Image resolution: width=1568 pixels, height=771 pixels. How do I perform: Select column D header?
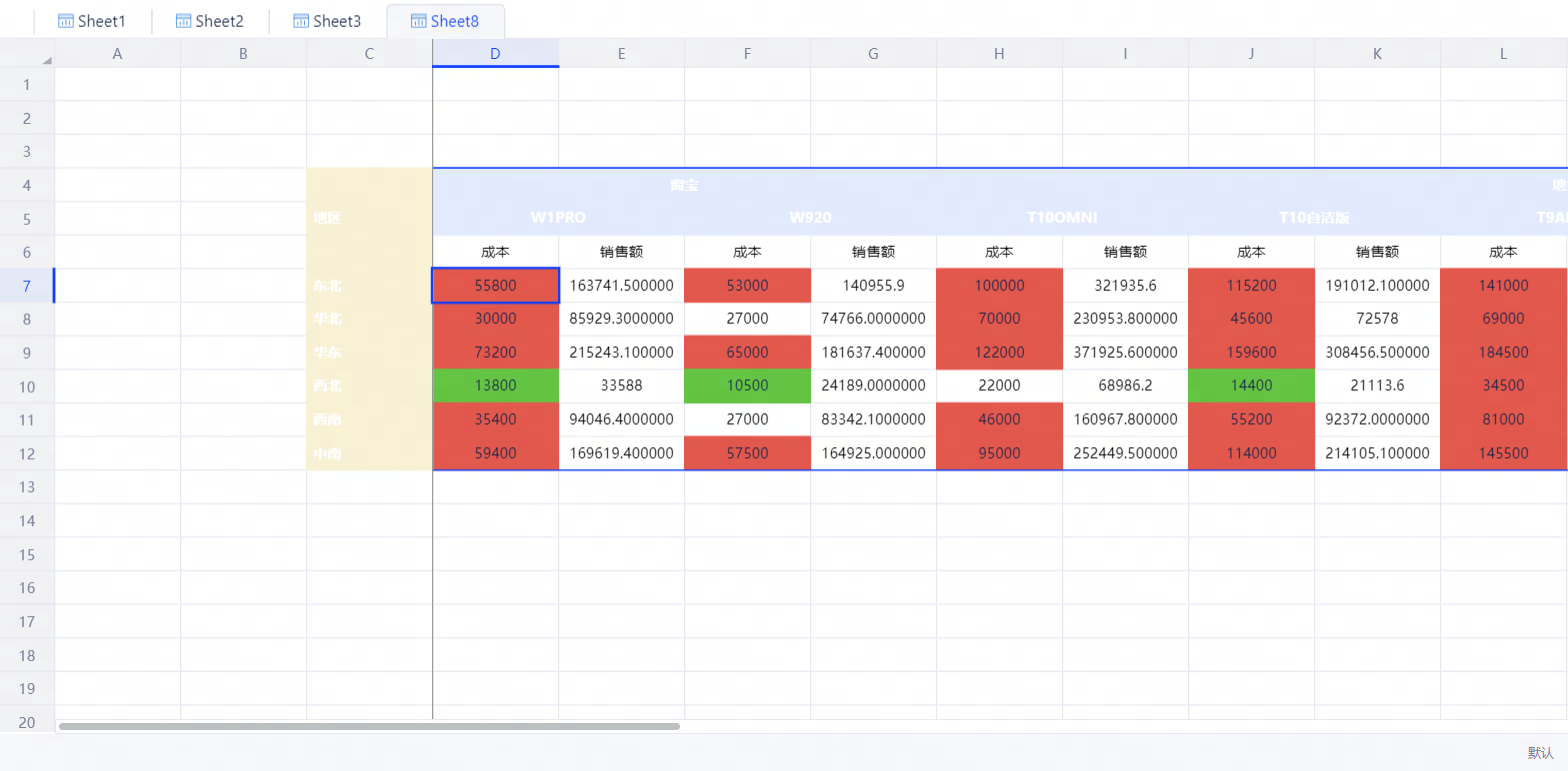tap(495, 54)
